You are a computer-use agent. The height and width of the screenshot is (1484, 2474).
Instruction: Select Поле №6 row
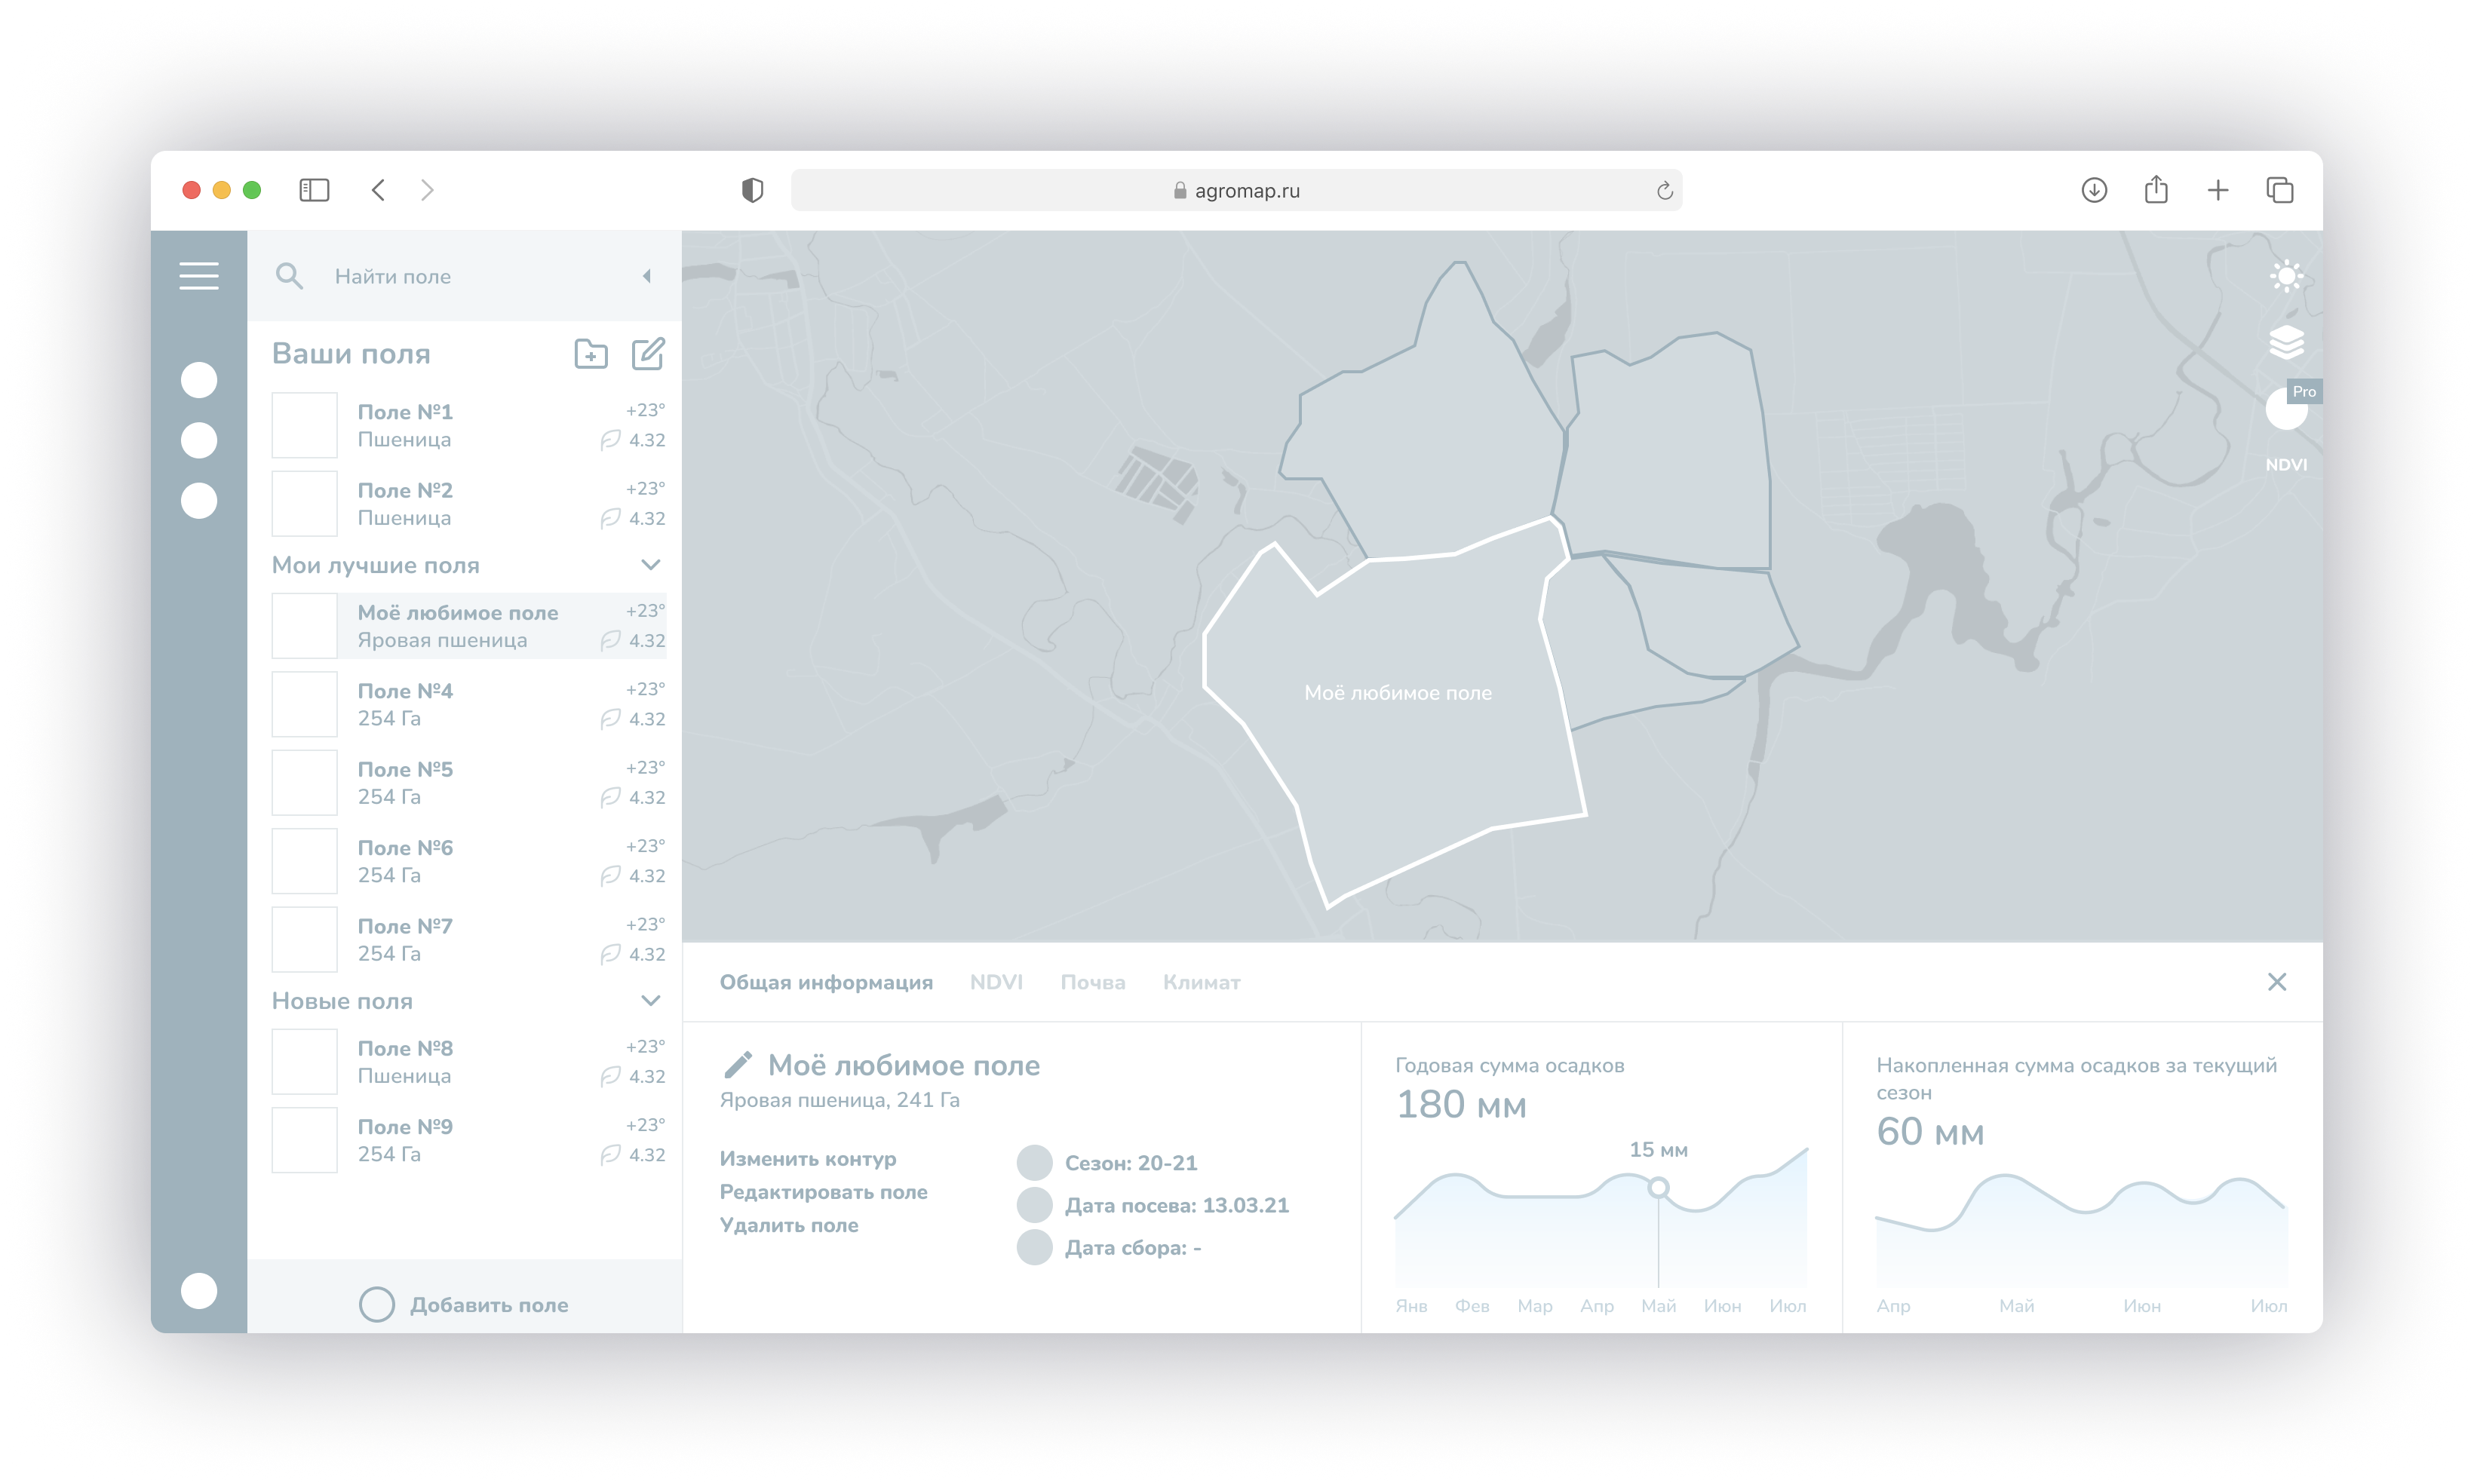coord(469,862)
